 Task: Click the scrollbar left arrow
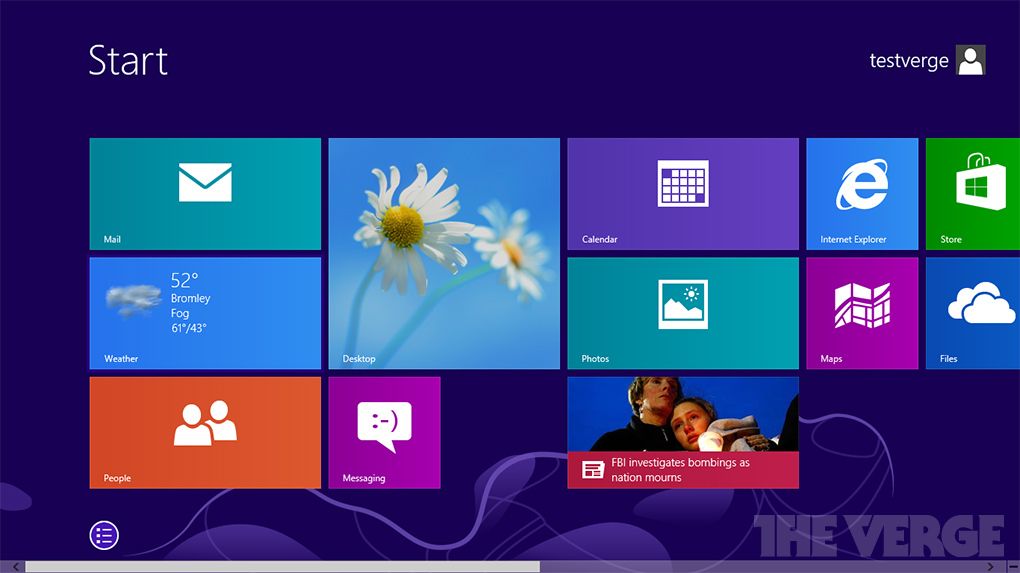click(x=14, y=567)
